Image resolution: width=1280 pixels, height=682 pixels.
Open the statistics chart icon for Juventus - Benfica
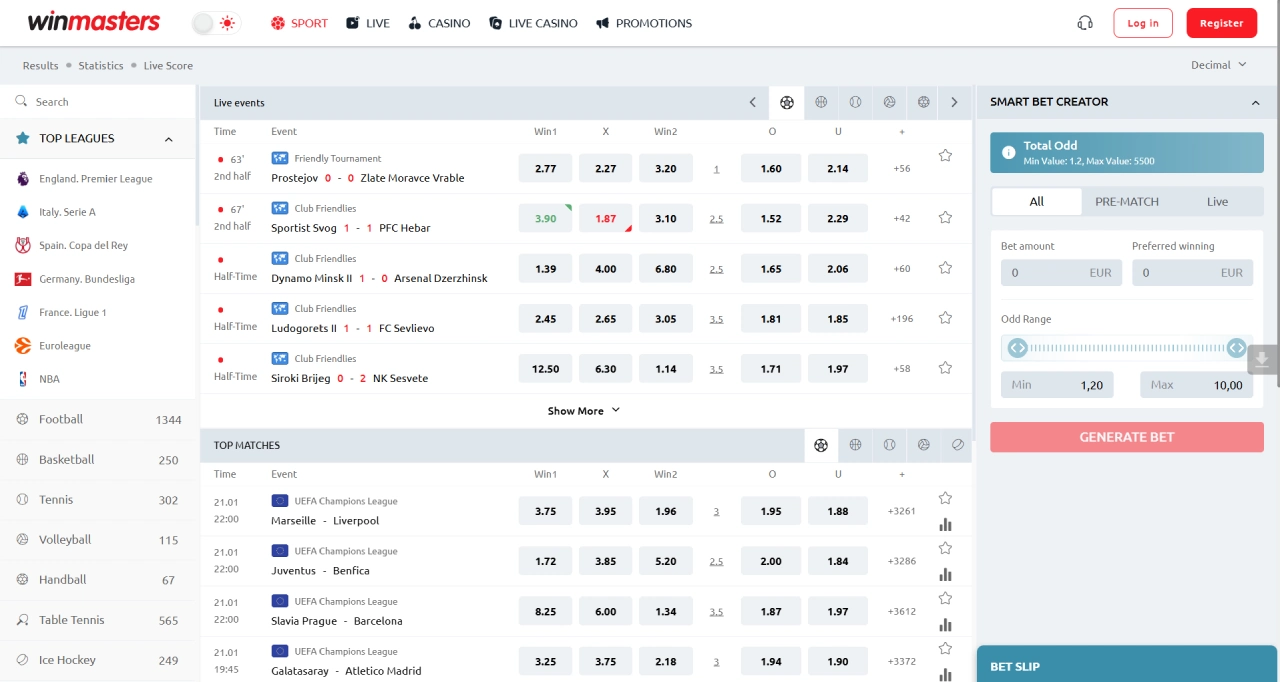coord(945,574)
